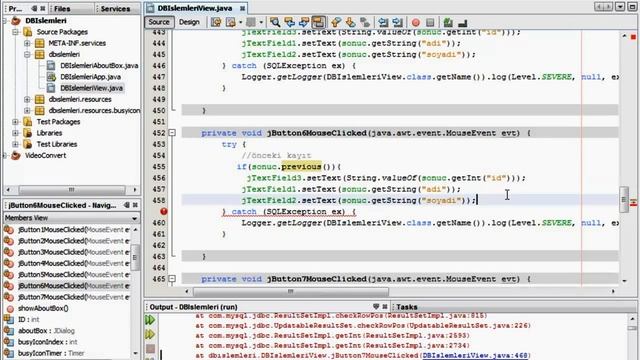Select jButton7MouseClicked in navigator
This screenshot has height=360, width=640.
point(73,297)
